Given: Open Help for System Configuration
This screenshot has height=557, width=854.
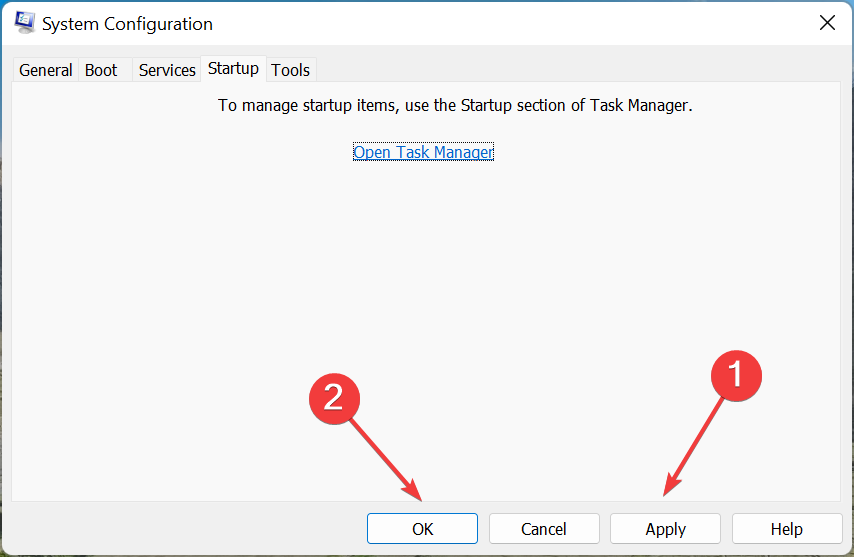Looking at the screenshot, I should (787, 529).
